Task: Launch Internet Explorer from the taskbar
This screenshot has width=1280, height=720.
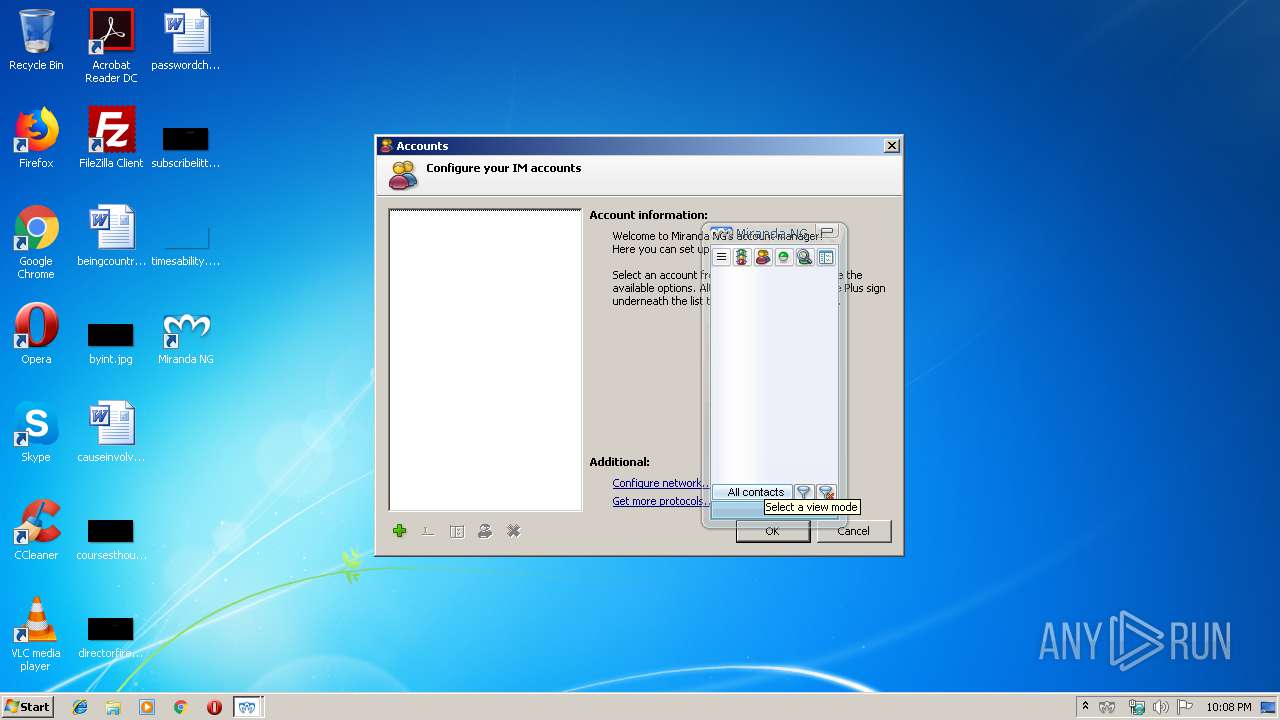Action: click(80, 707)
